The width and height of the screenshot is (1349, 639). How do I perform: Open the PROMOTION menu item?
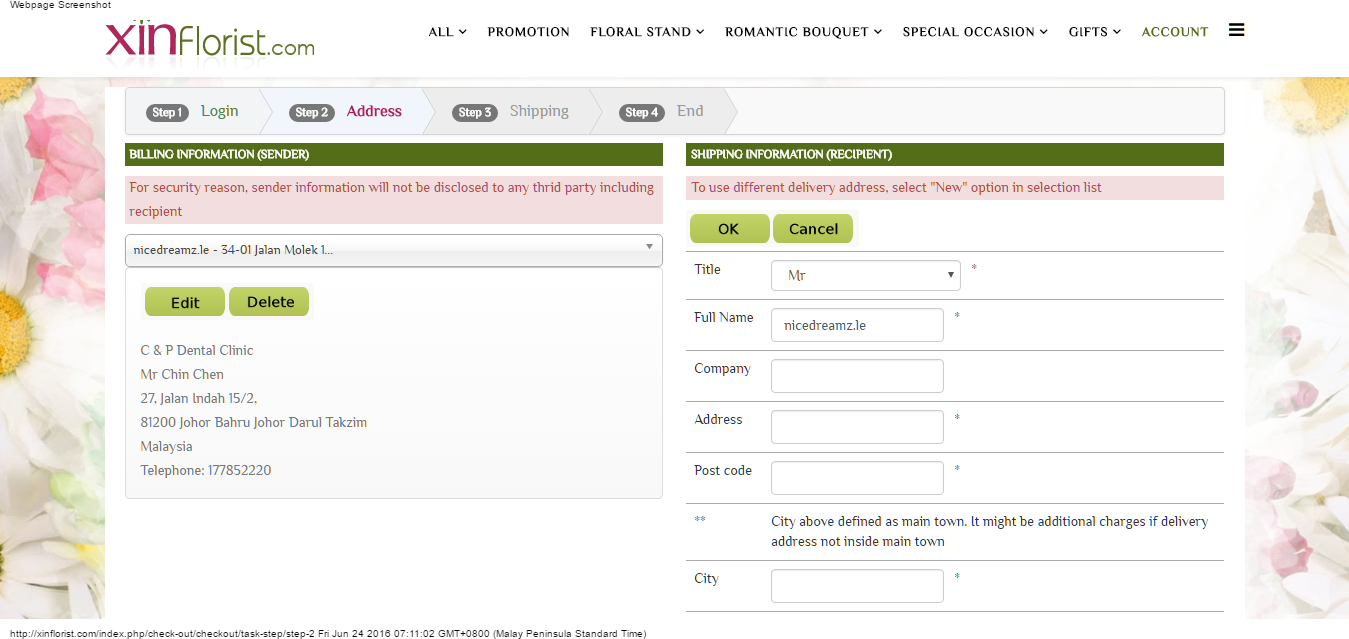[x=528, y=32]
